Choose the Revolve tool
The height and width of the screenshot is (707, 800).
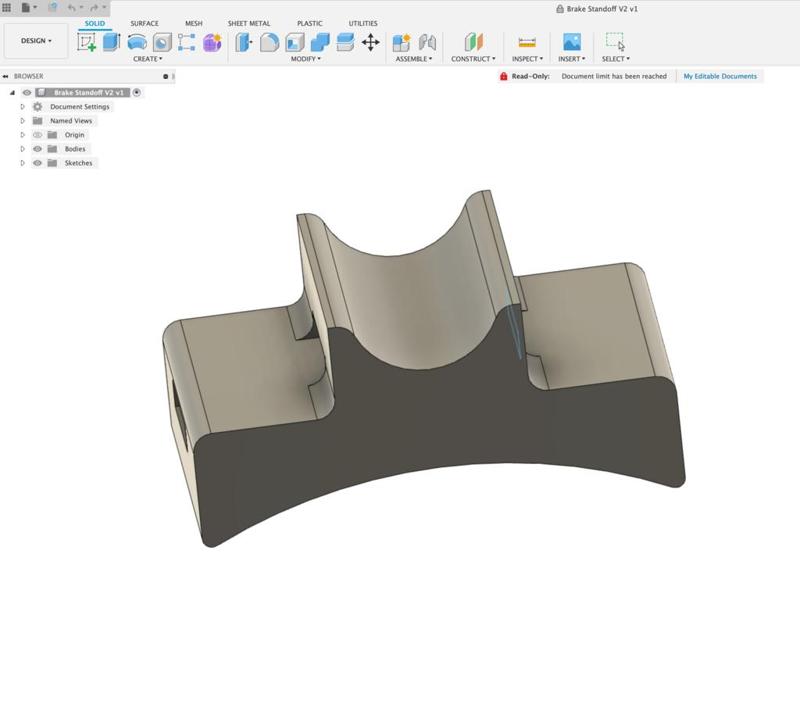click(136, 42)
